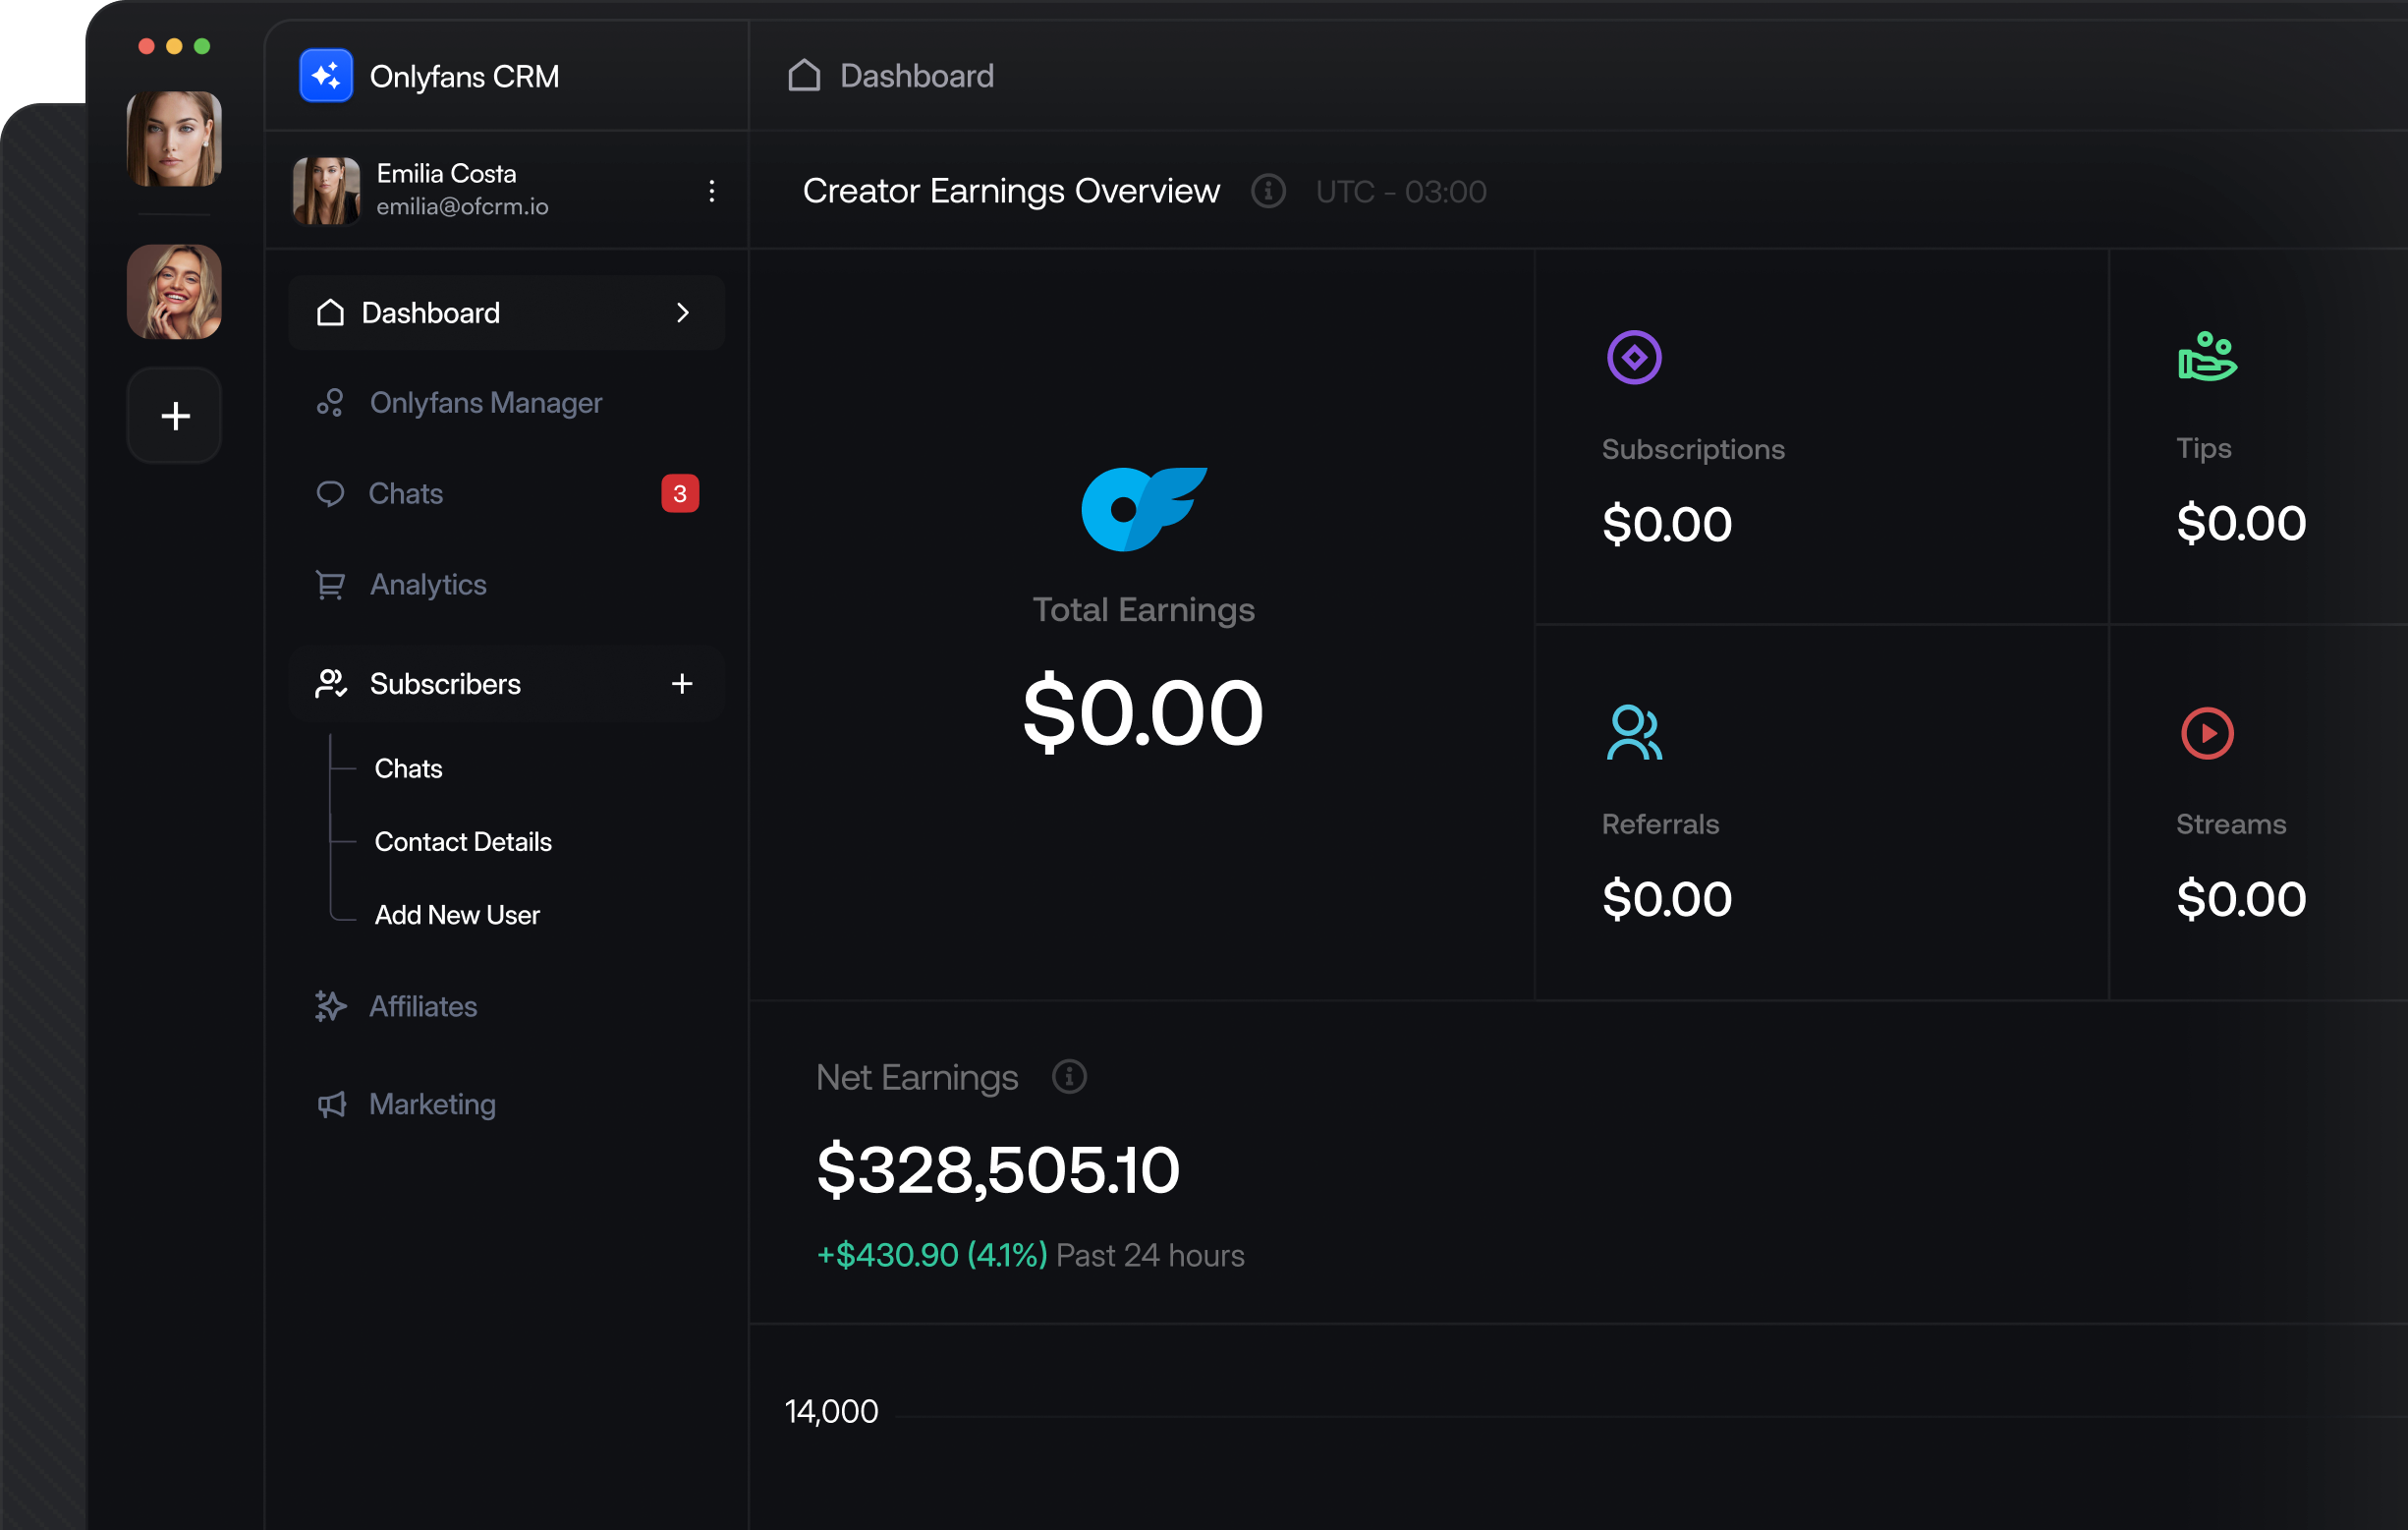Click the Subscriptions $0.00 amount
2408x1530 pixels.
pyautogui.click(x=1667, y=525)
